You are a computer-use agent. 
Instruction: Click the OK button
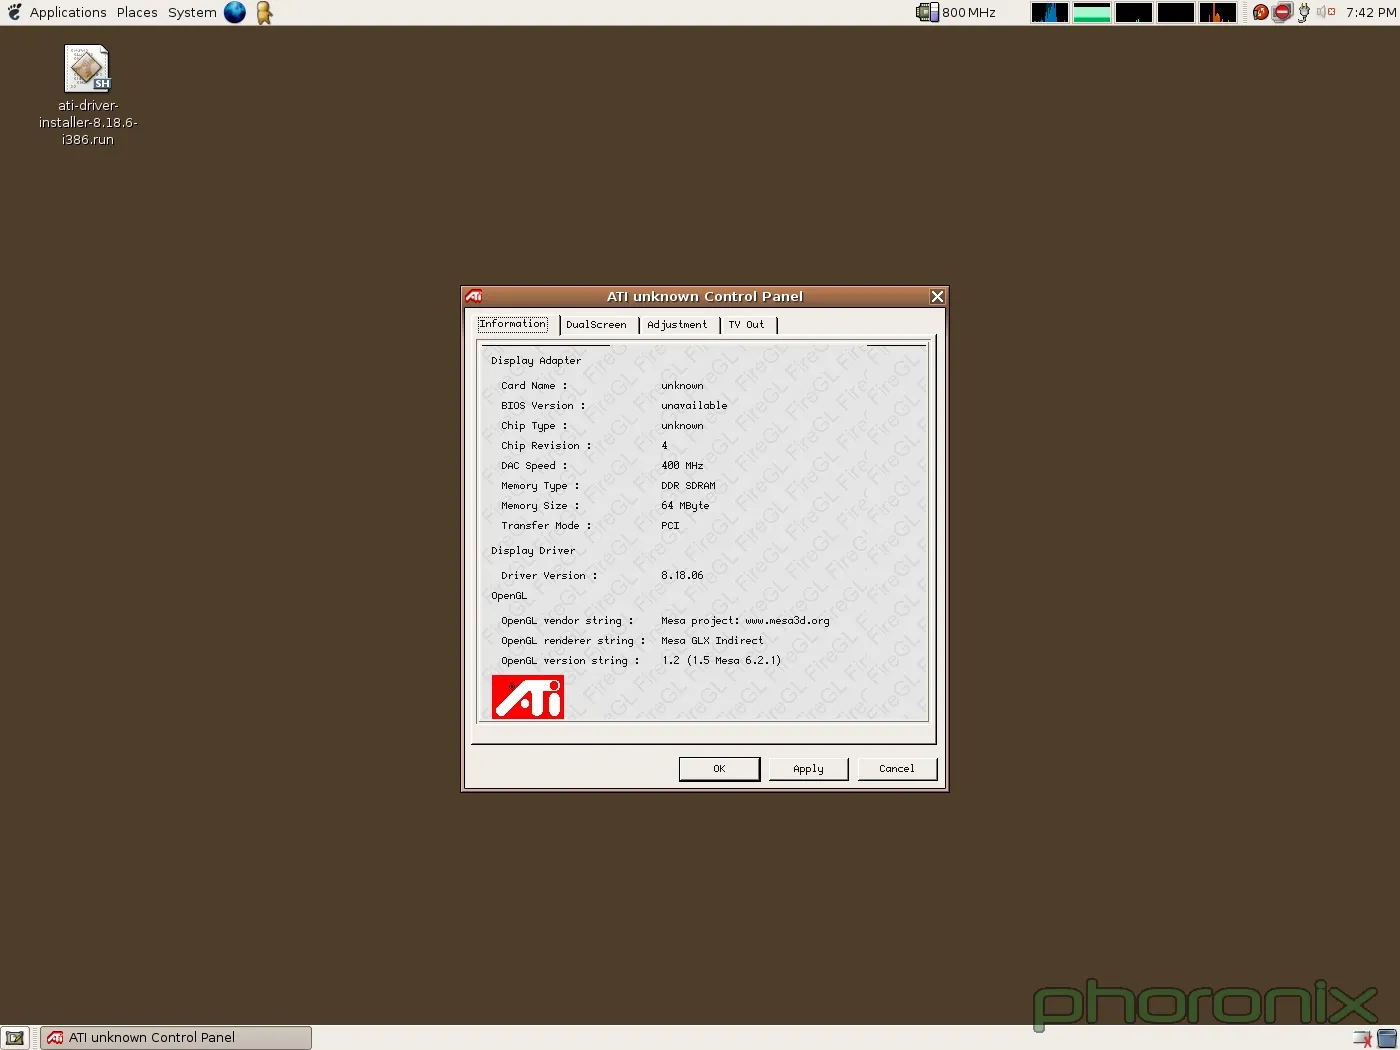pyautogui.click(x=719, y=769)
